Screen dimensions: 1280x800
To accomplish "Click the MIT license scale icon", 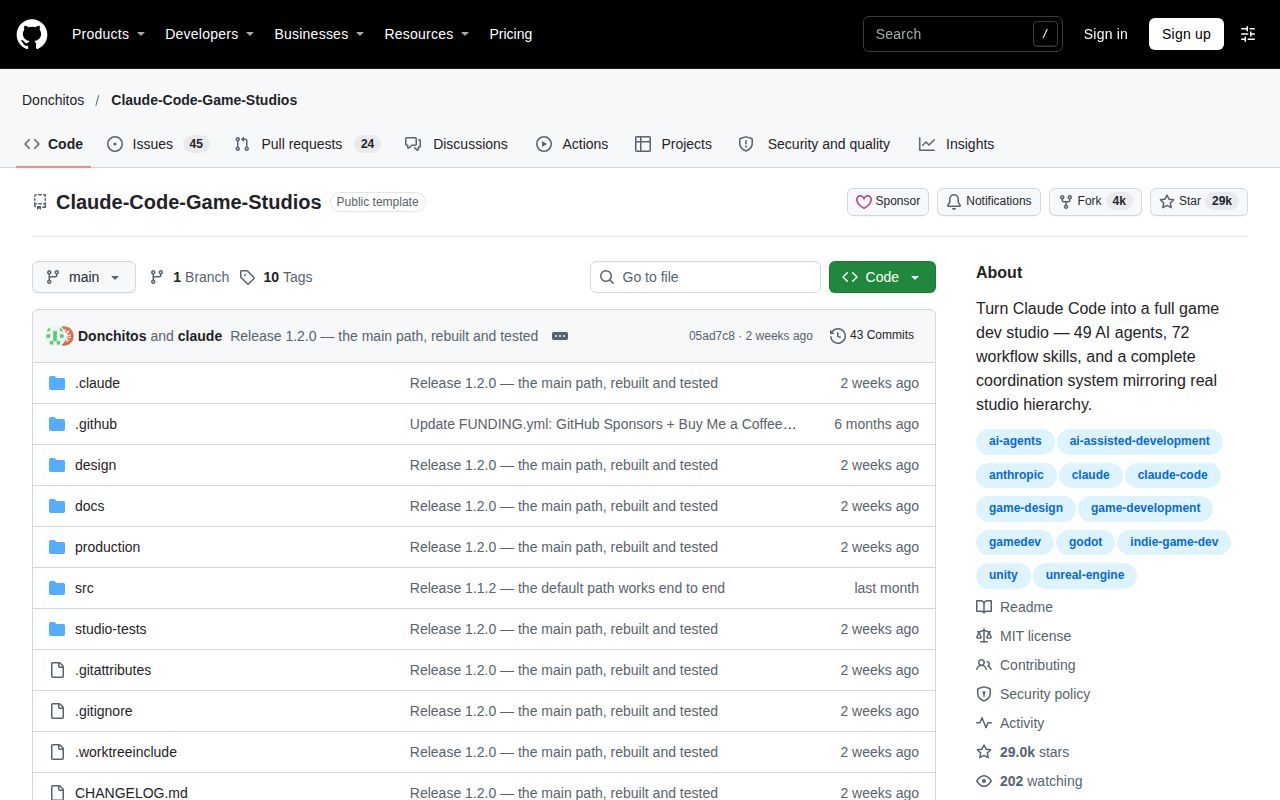I will [x=984, y=636].
